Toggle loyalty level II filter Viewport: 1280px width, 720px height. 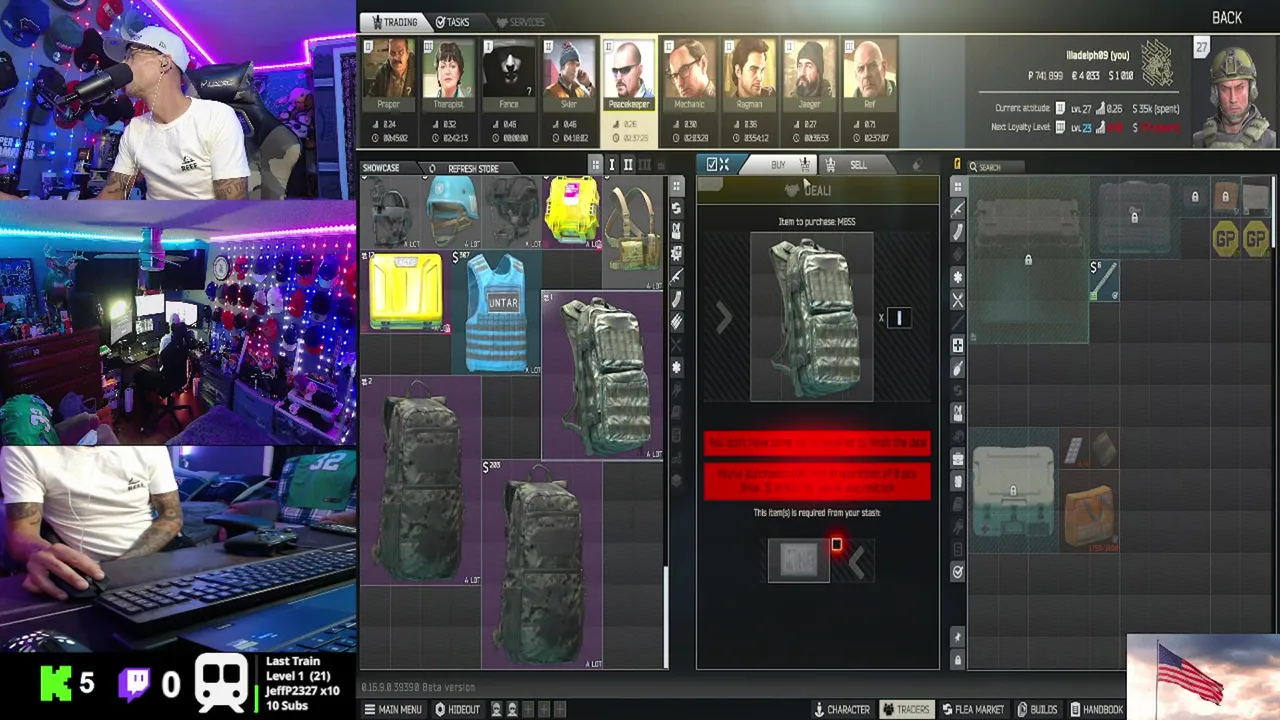[628, 165]
